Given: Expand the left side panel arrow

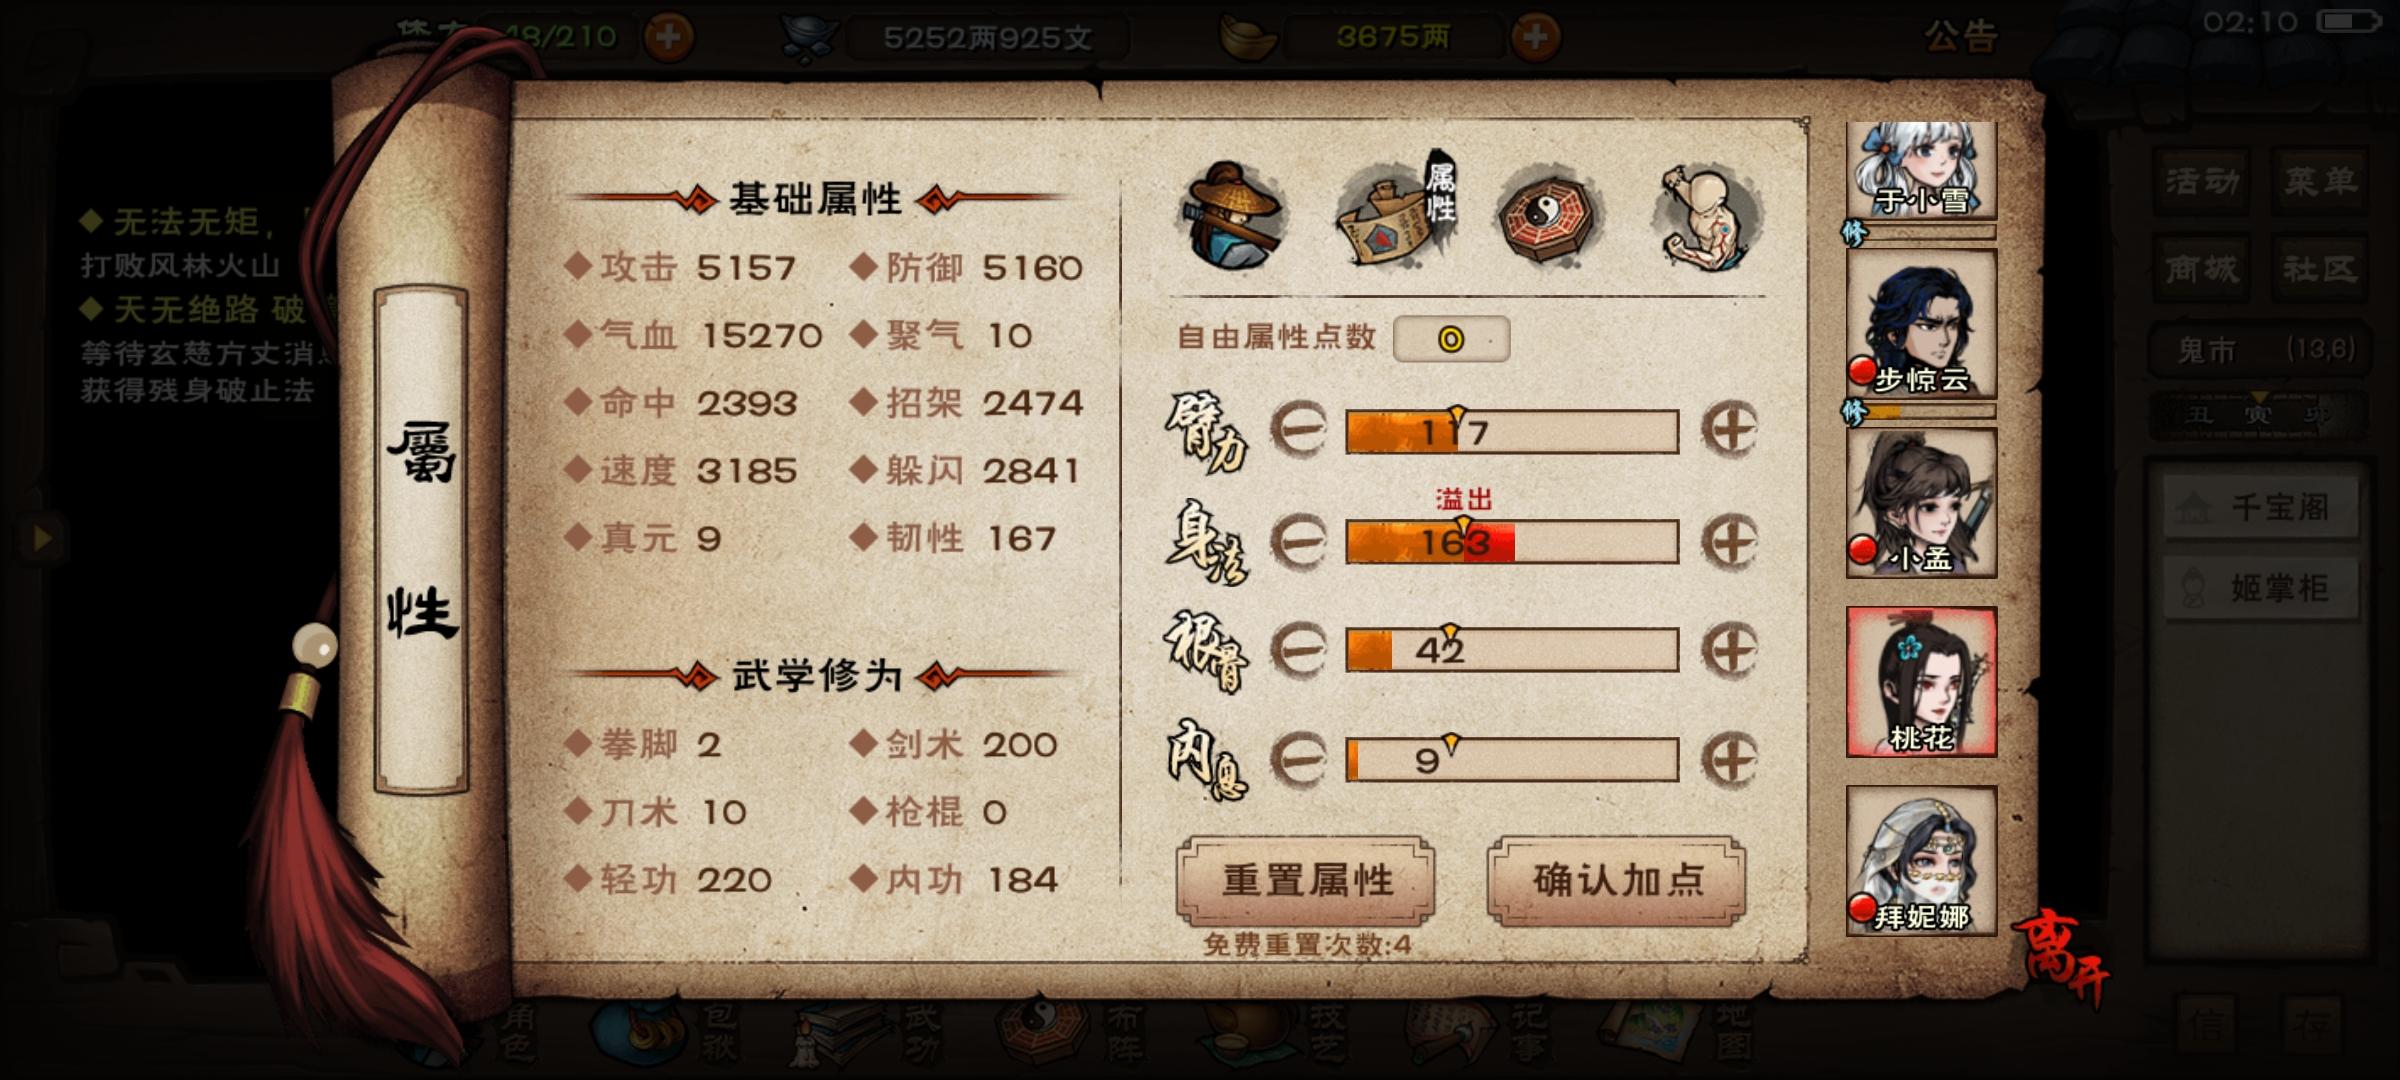Looking at the screenshot, I should coord(40,539).
